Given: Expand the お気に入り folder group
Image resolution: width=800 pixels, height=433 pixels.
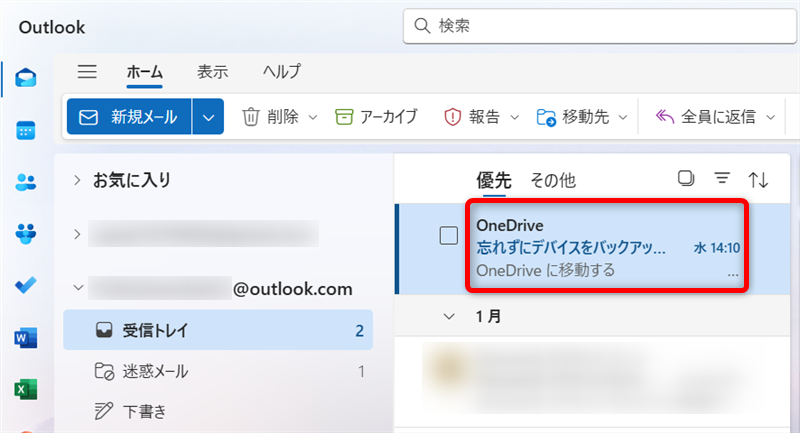Looking at the screenshot, I should pyautogui.click(x=78, y=181).
